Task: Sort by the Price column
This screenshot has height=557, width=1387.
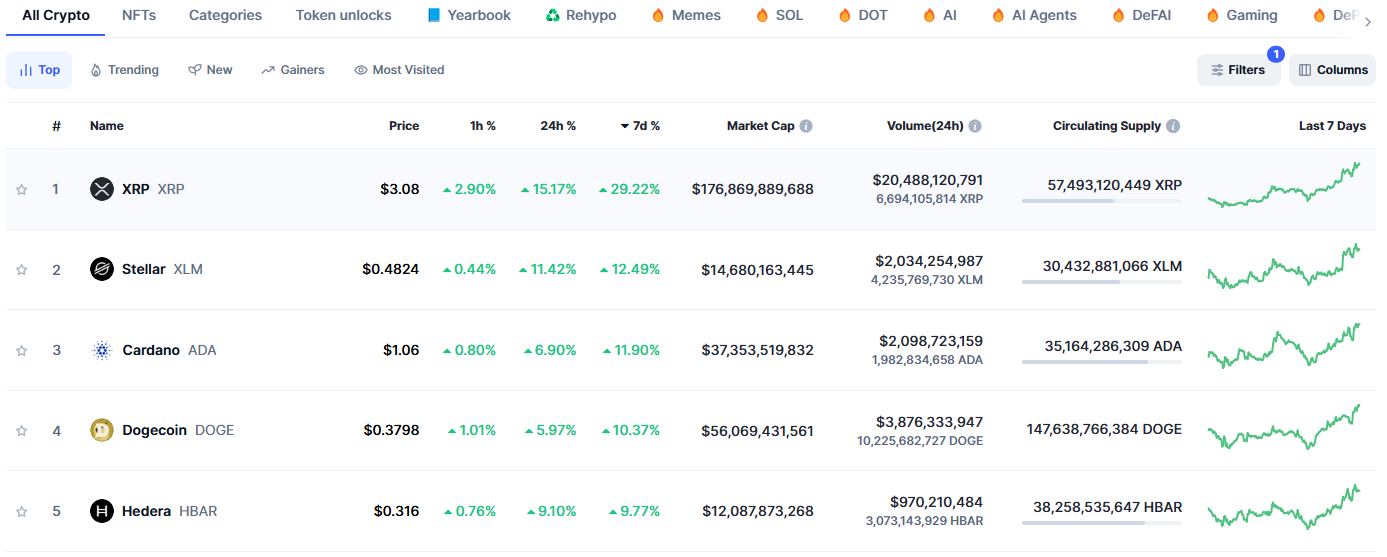Action: (404, 126)
